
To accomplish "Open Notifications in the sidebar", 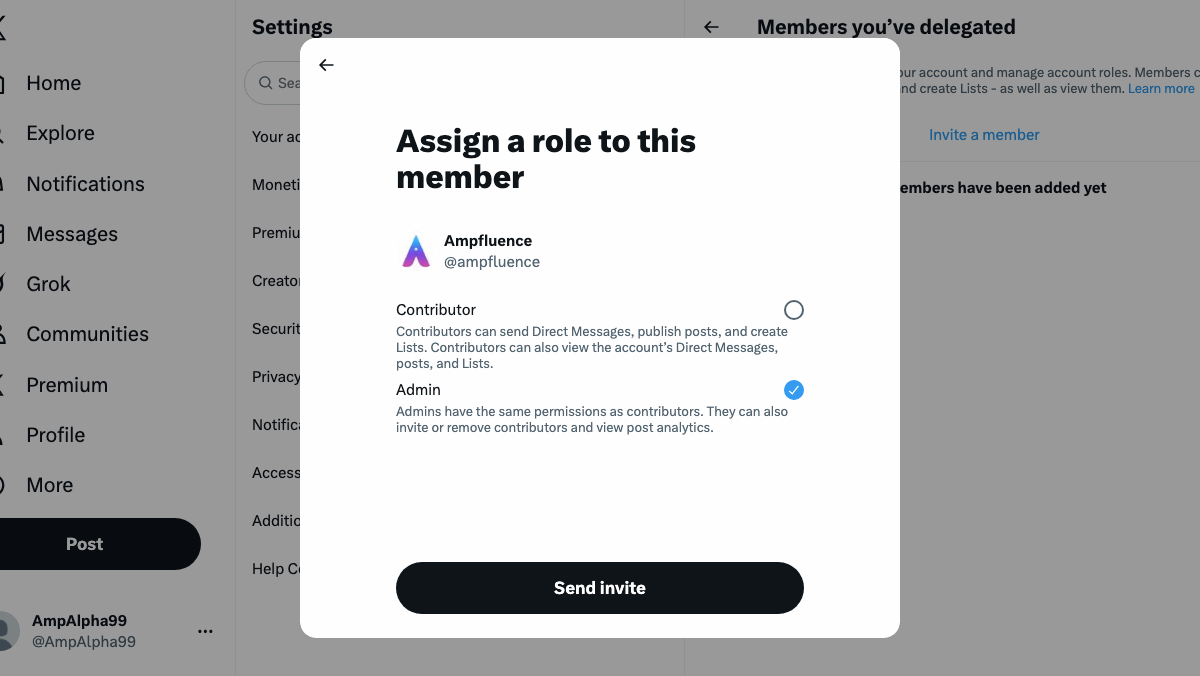I will point(85,184).
